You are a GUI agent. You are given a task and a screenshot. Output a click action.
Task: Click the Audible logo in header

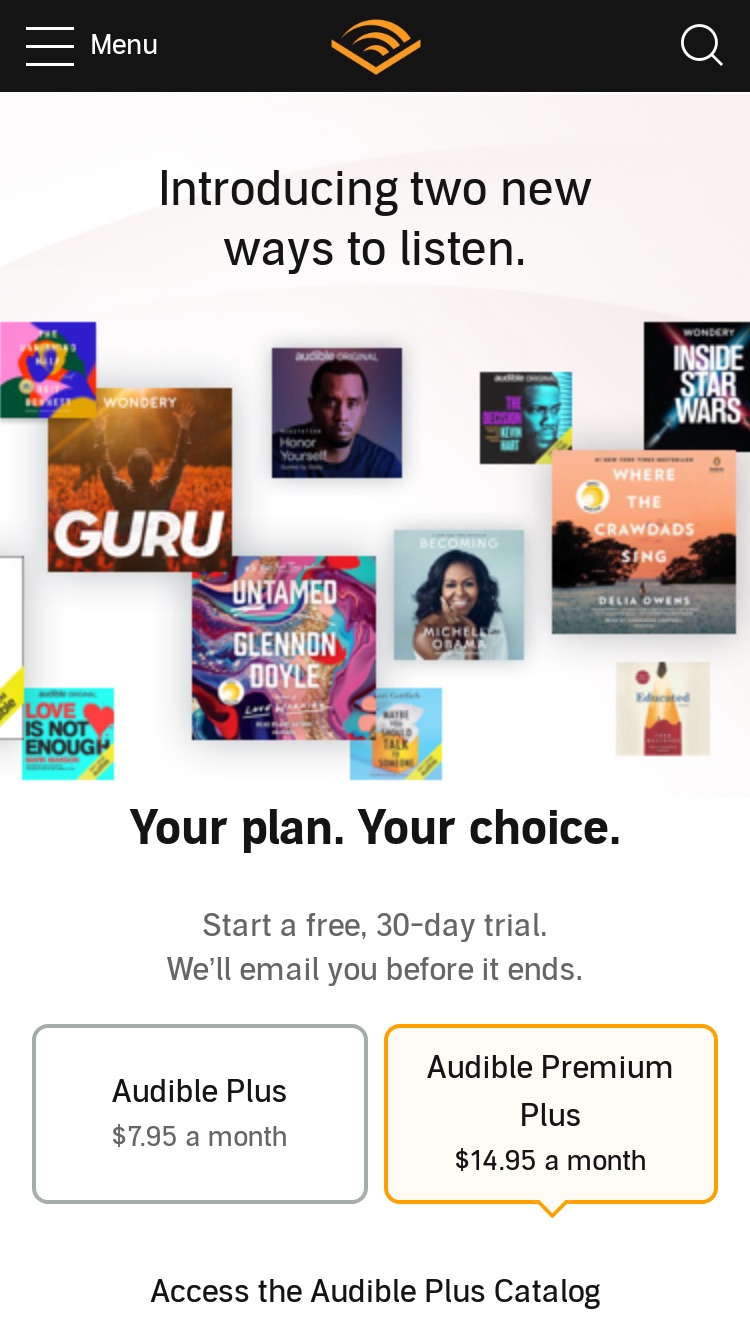click(375, 46)
